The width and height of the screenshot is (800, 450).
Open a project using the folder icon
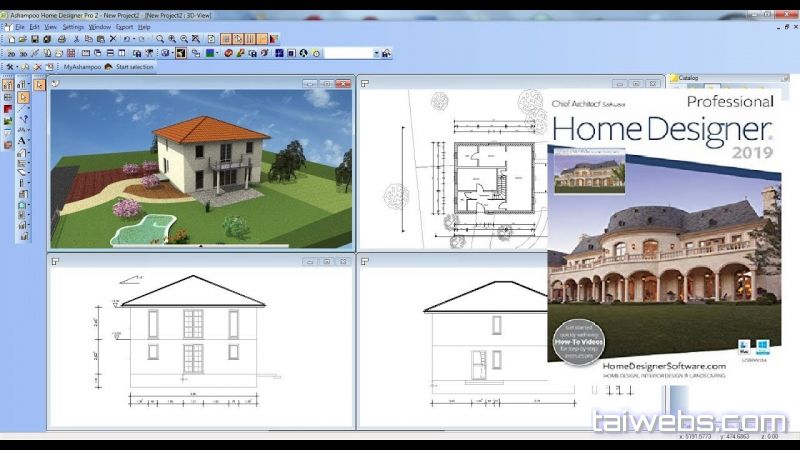[x=22, y=39]
